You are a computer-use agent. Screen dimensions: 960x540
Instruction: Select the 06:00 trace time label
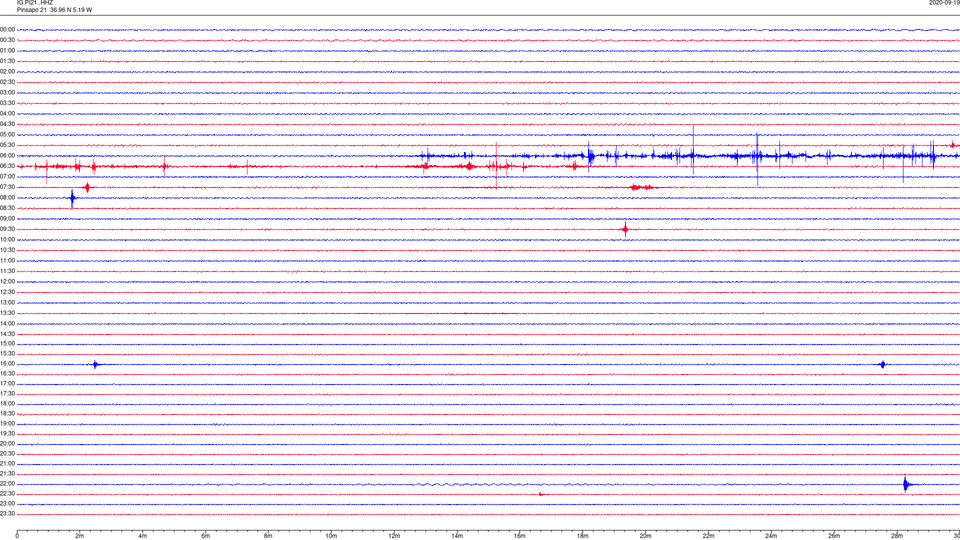pos(7,156)
